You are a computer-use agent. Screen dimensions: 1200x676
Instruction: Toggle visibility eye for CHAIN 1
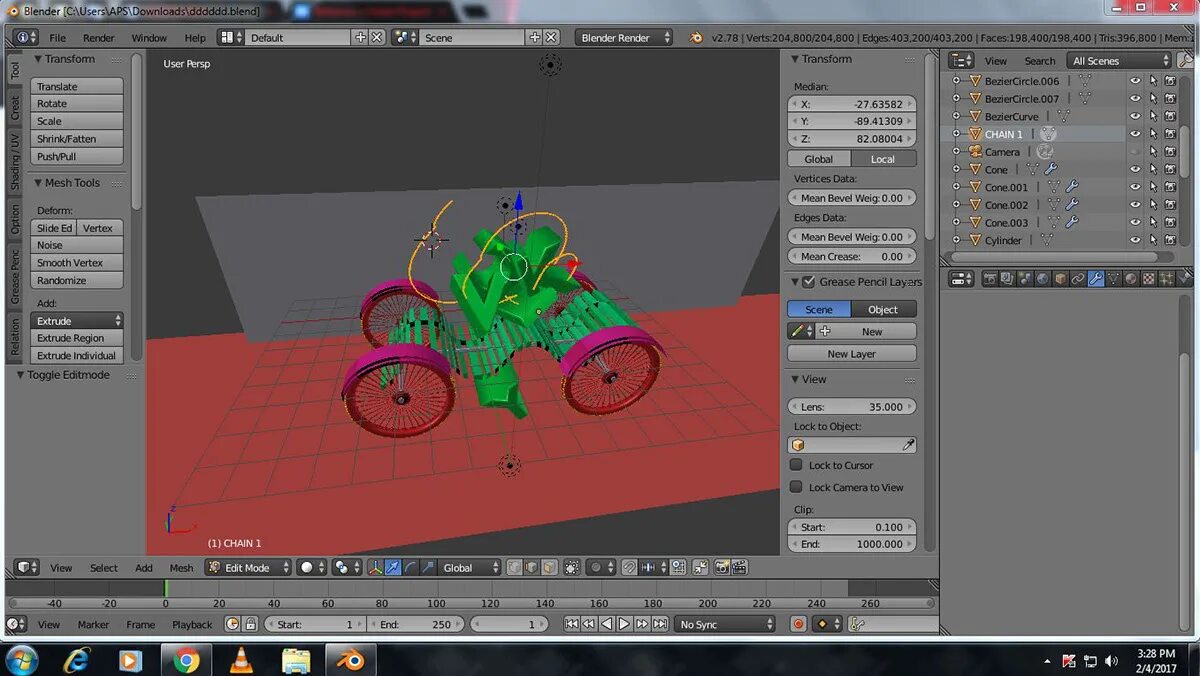click(x=1135, y=134)
